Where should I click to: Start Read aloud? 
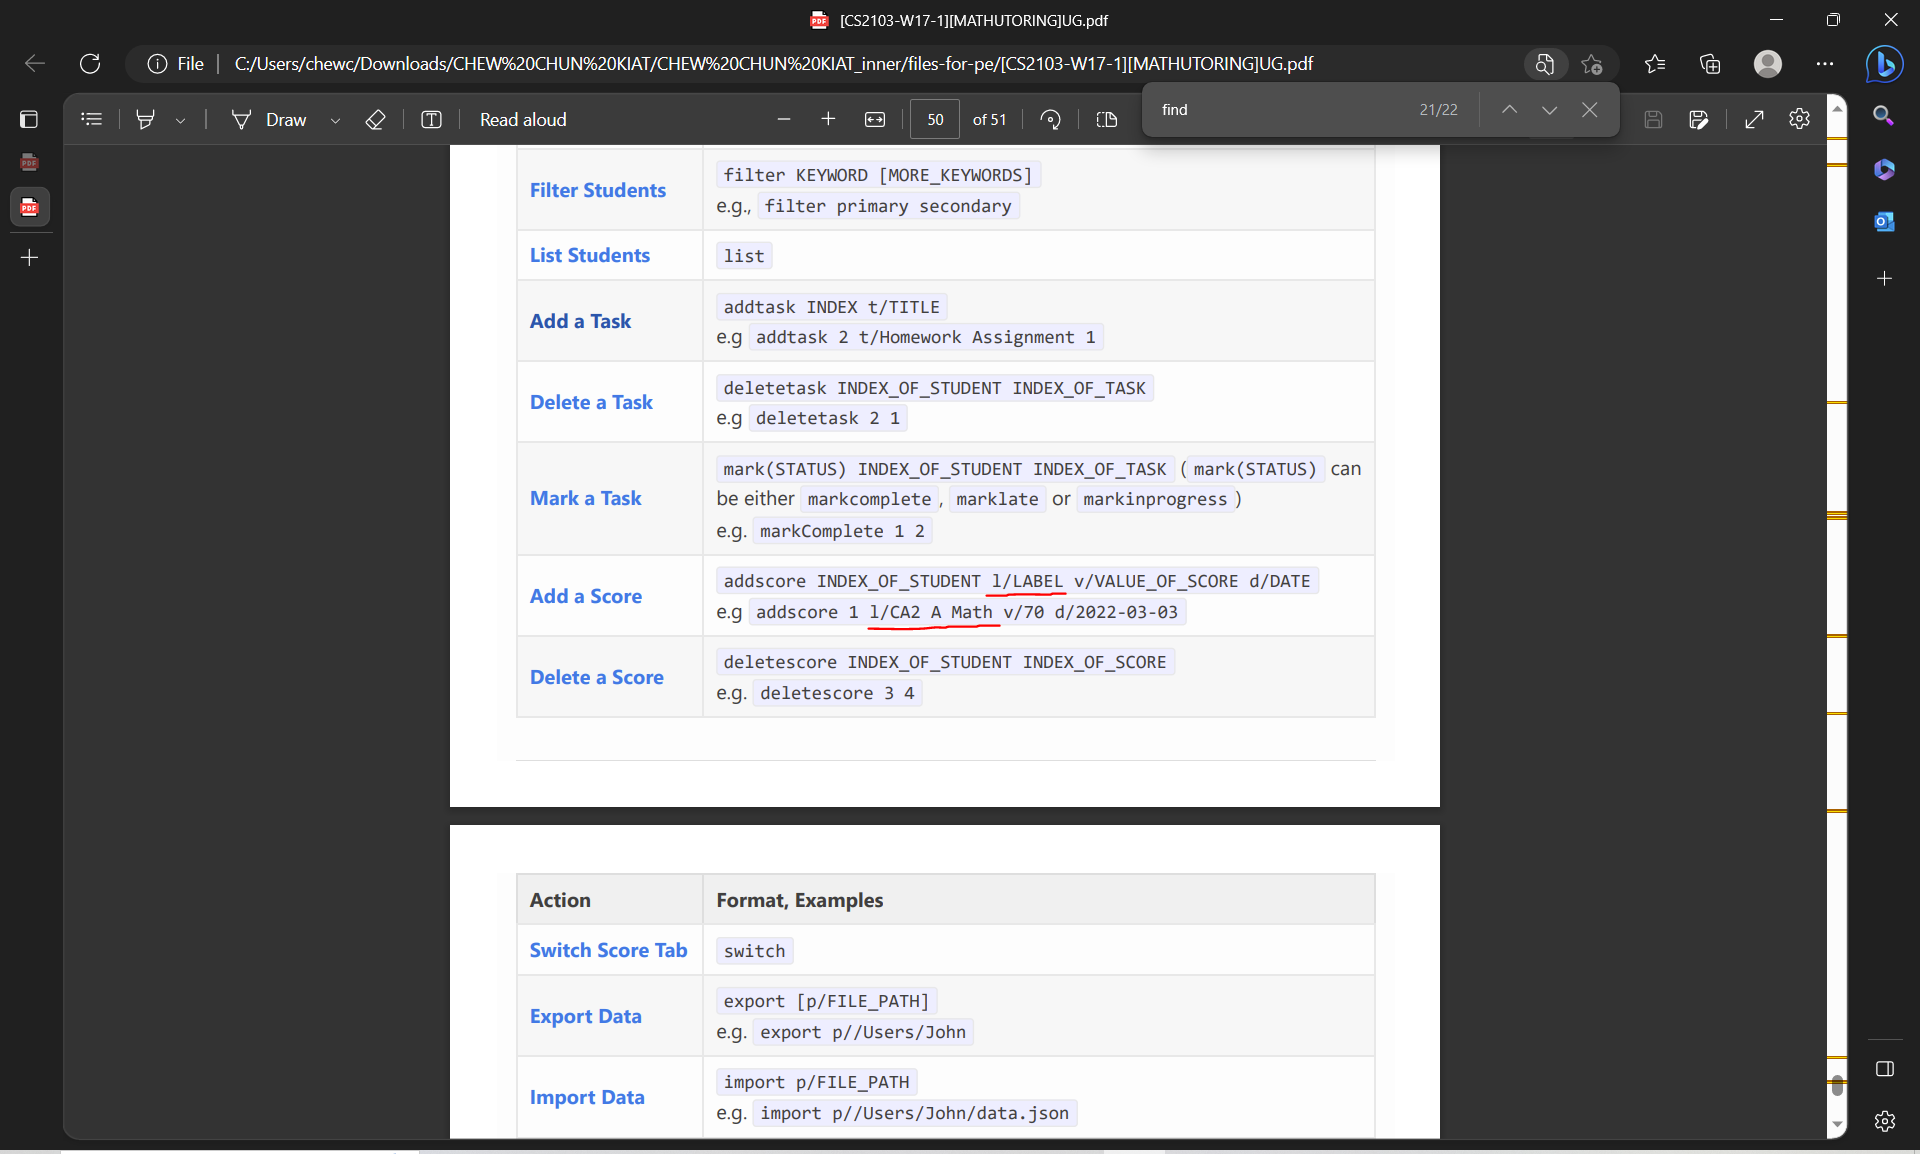coord(522,119)
